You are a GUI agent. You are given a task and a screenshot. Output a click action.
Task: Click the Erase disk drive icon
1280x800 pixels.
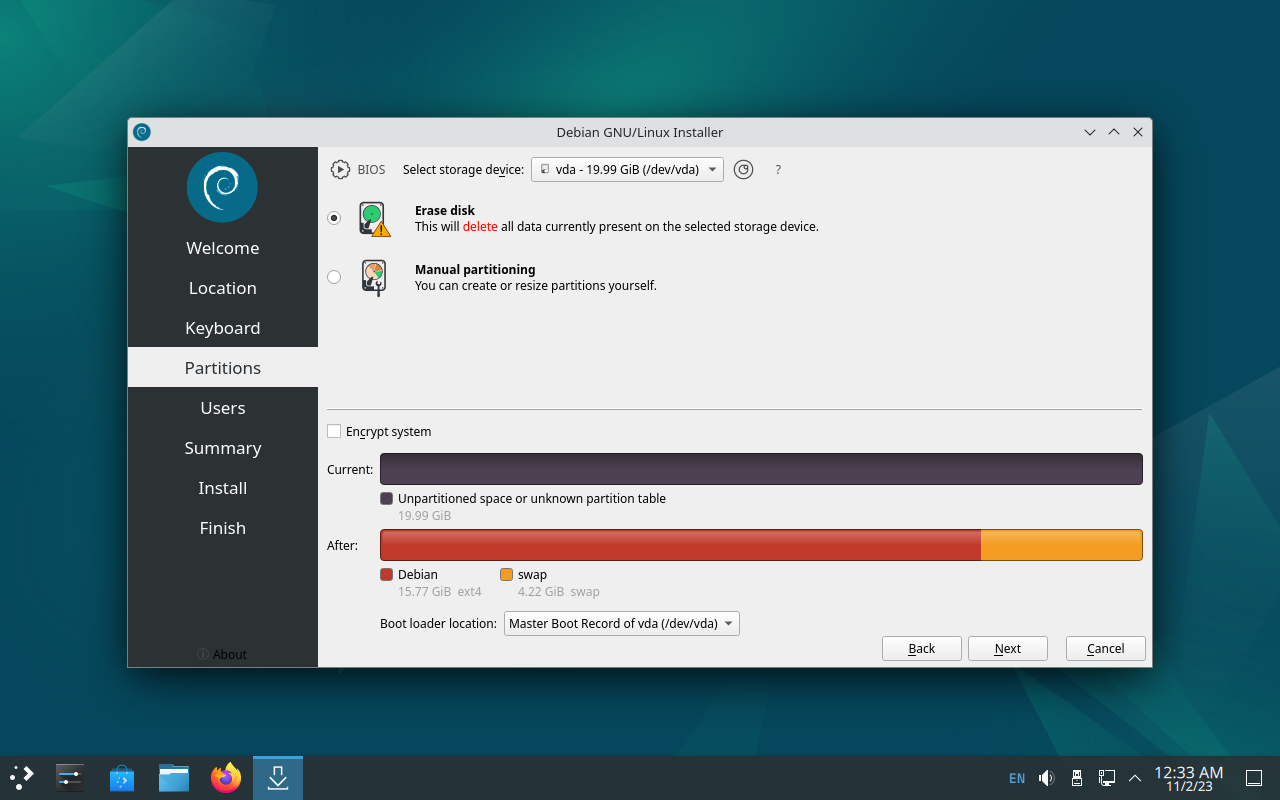[374, 219]
